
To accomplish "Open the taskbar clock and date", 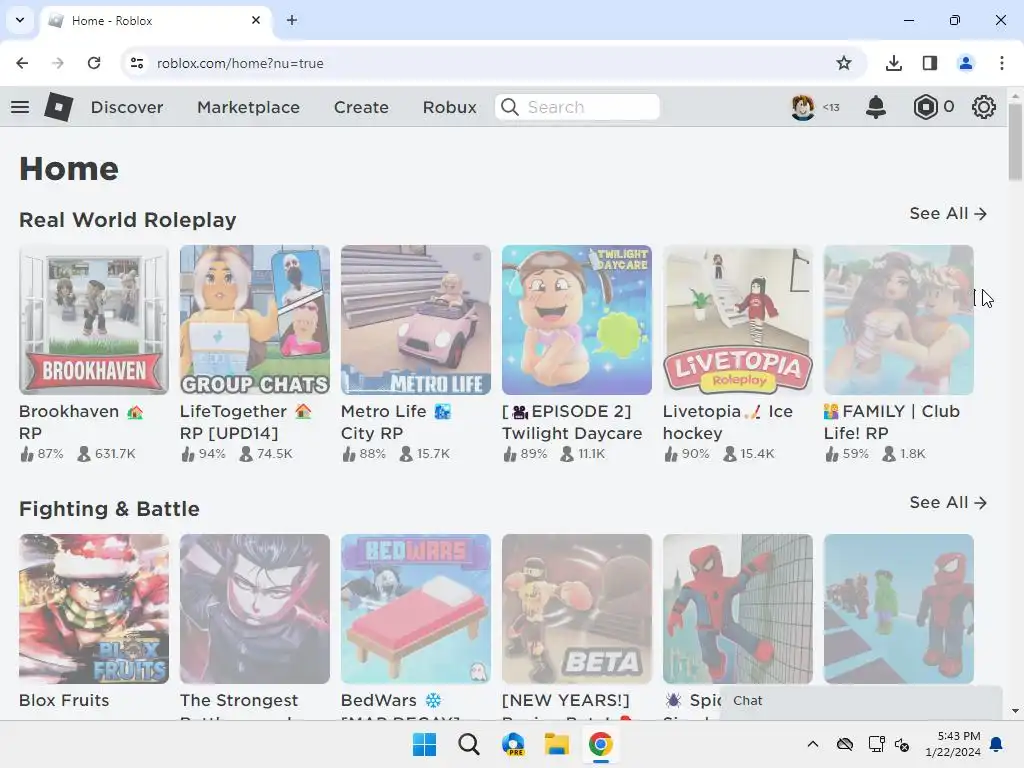I will pyautogui.click(x=953, y=744).
